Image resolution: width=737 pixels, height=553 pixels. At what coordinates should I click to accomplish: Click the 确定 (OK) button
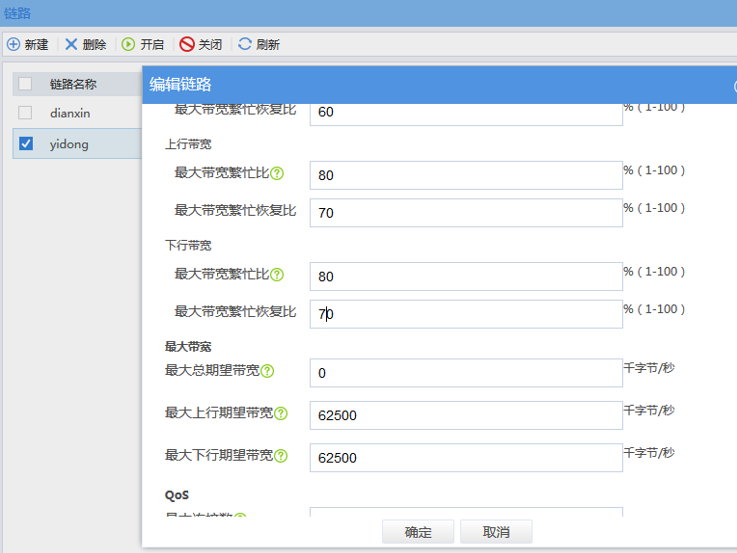tap(418, 531)
